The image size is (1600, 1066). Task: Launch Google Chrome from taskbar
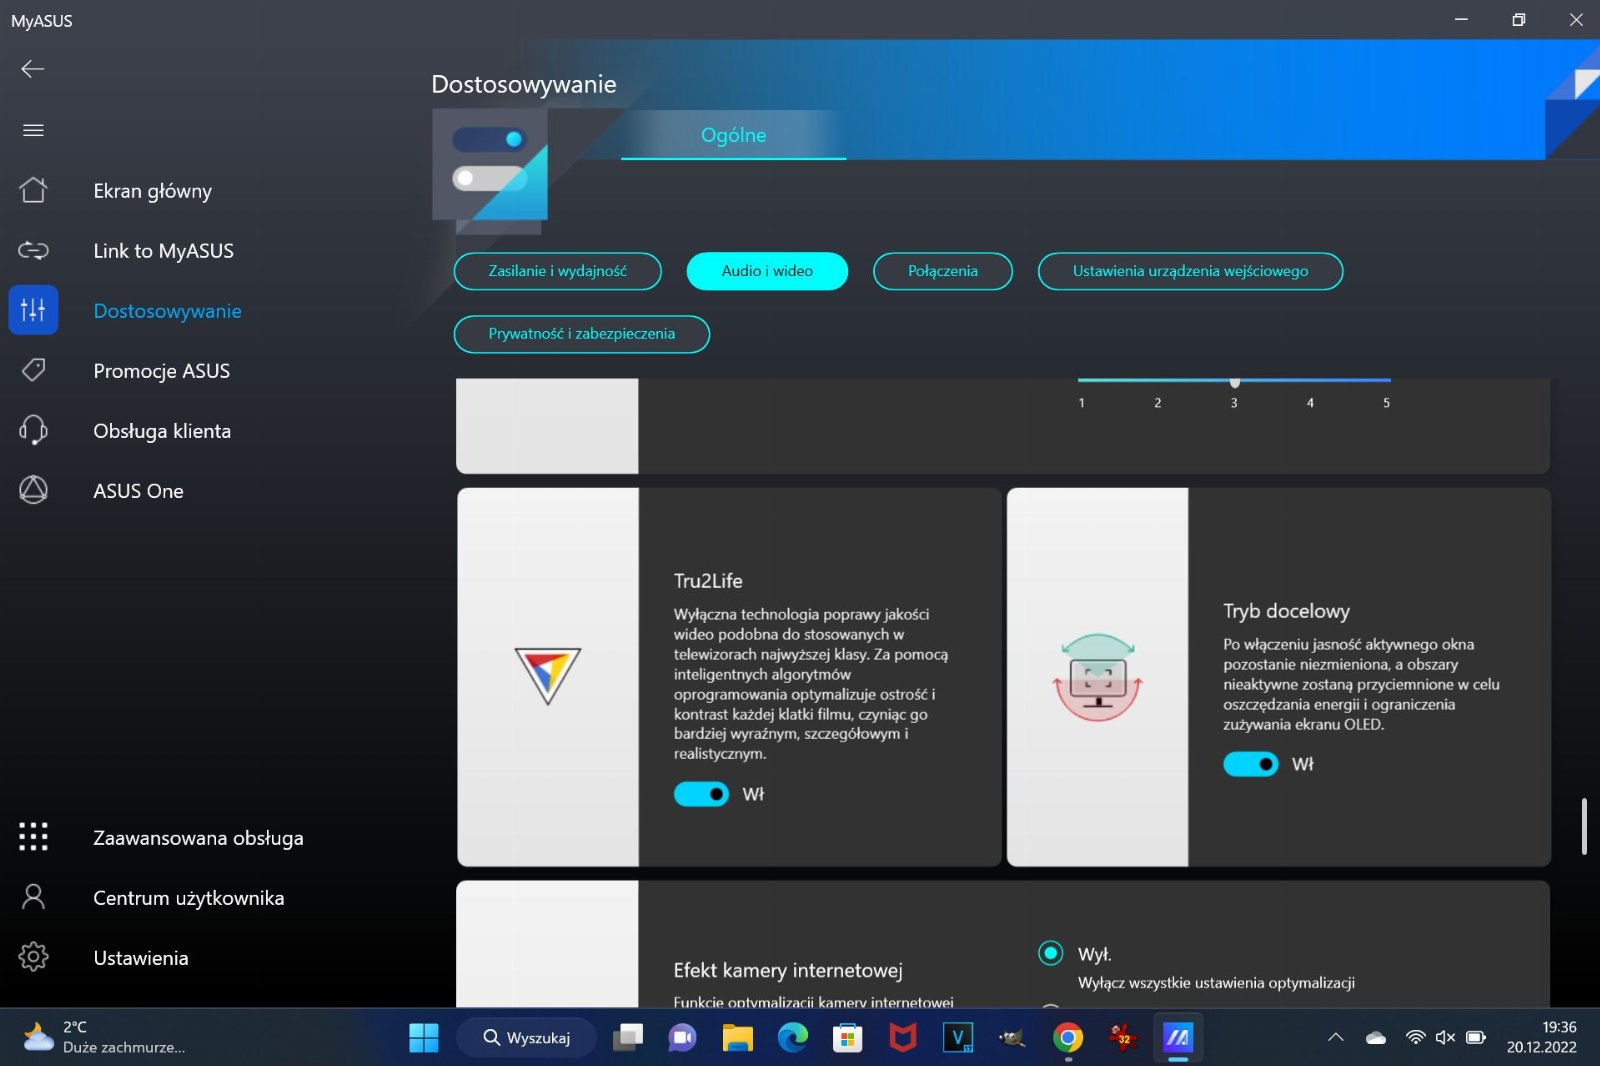click(1068, 1038)
